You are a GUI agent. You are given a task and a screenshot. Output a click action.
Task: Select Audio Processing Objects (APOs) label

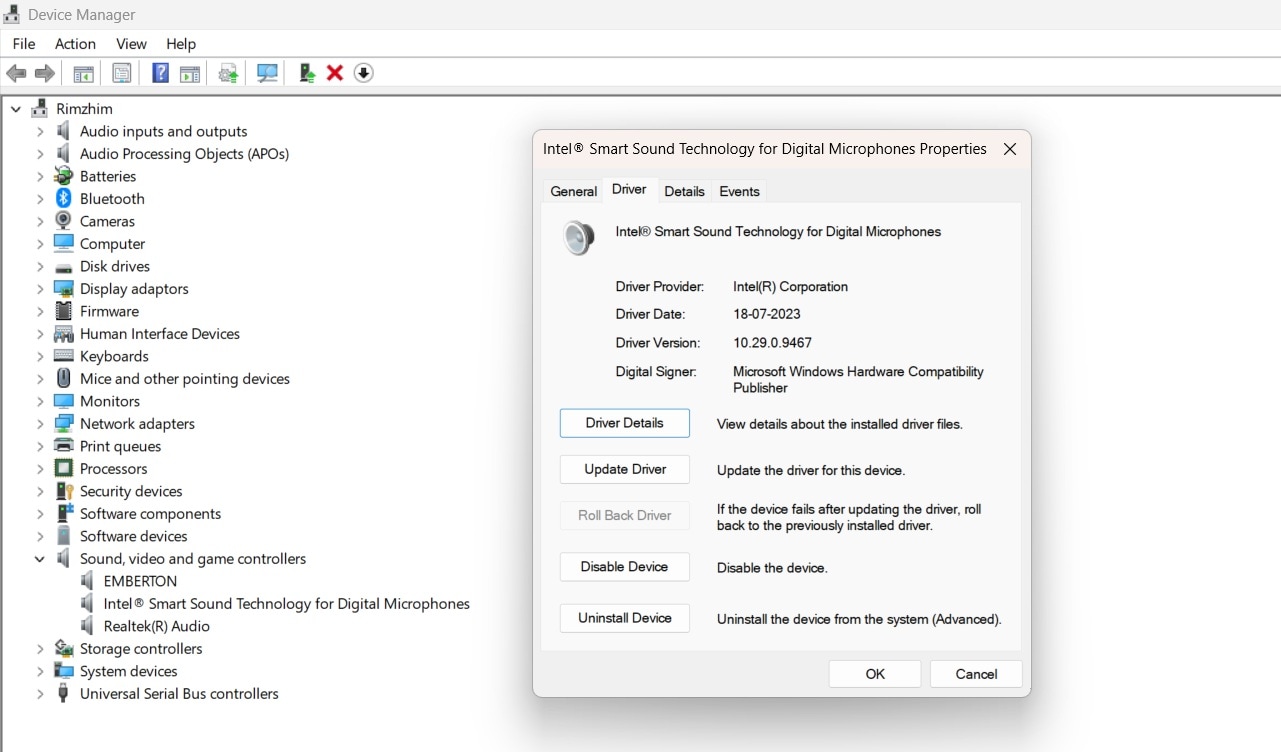click(184, 153)
